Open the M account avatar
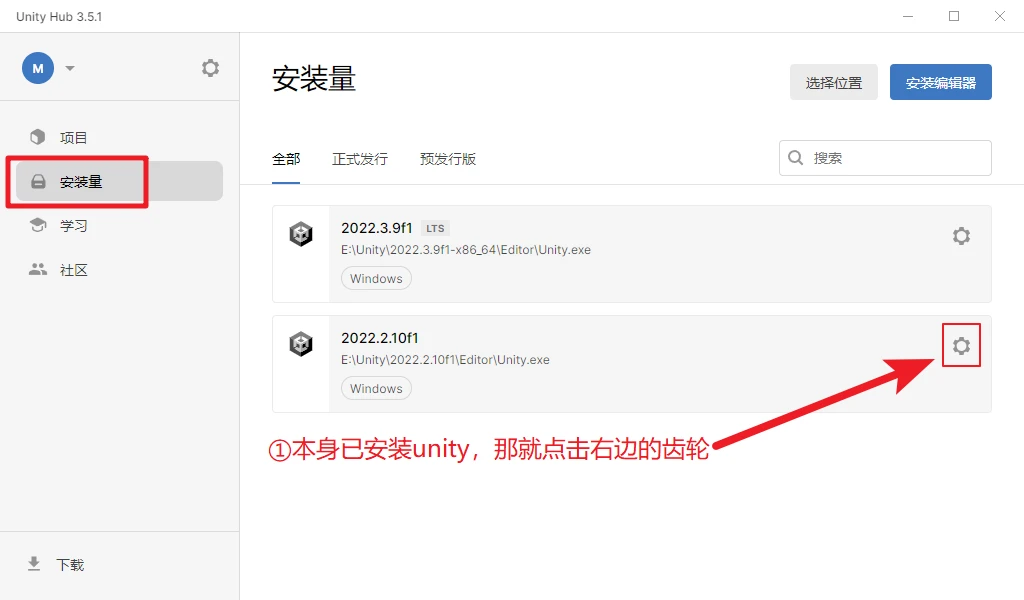1024x600 pixels. click(38, 68)
